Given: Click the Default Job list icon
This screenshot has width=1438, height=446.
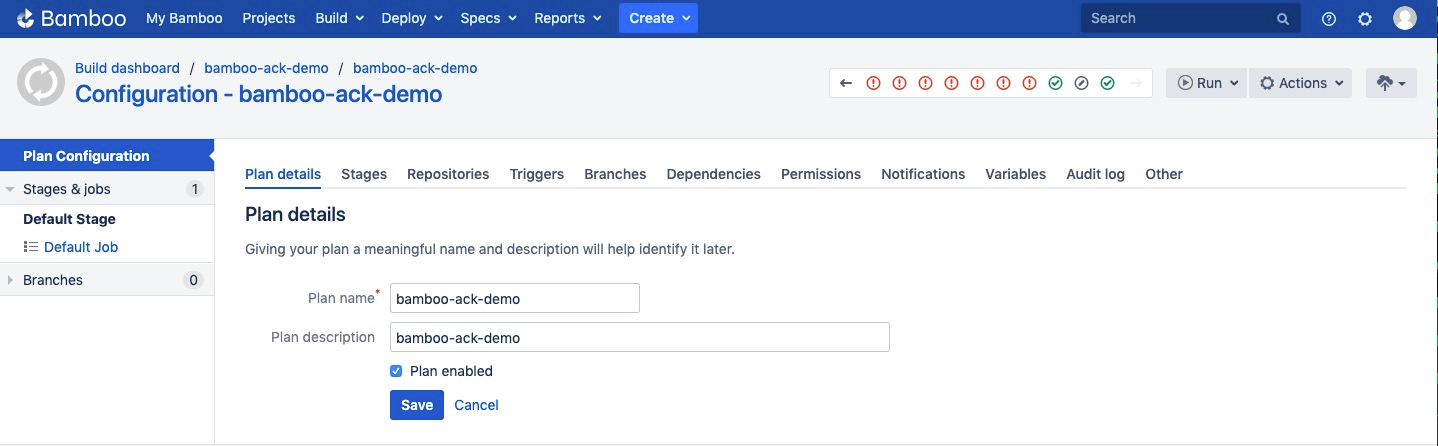Looking at the screenshot, I should coord(31,247).
